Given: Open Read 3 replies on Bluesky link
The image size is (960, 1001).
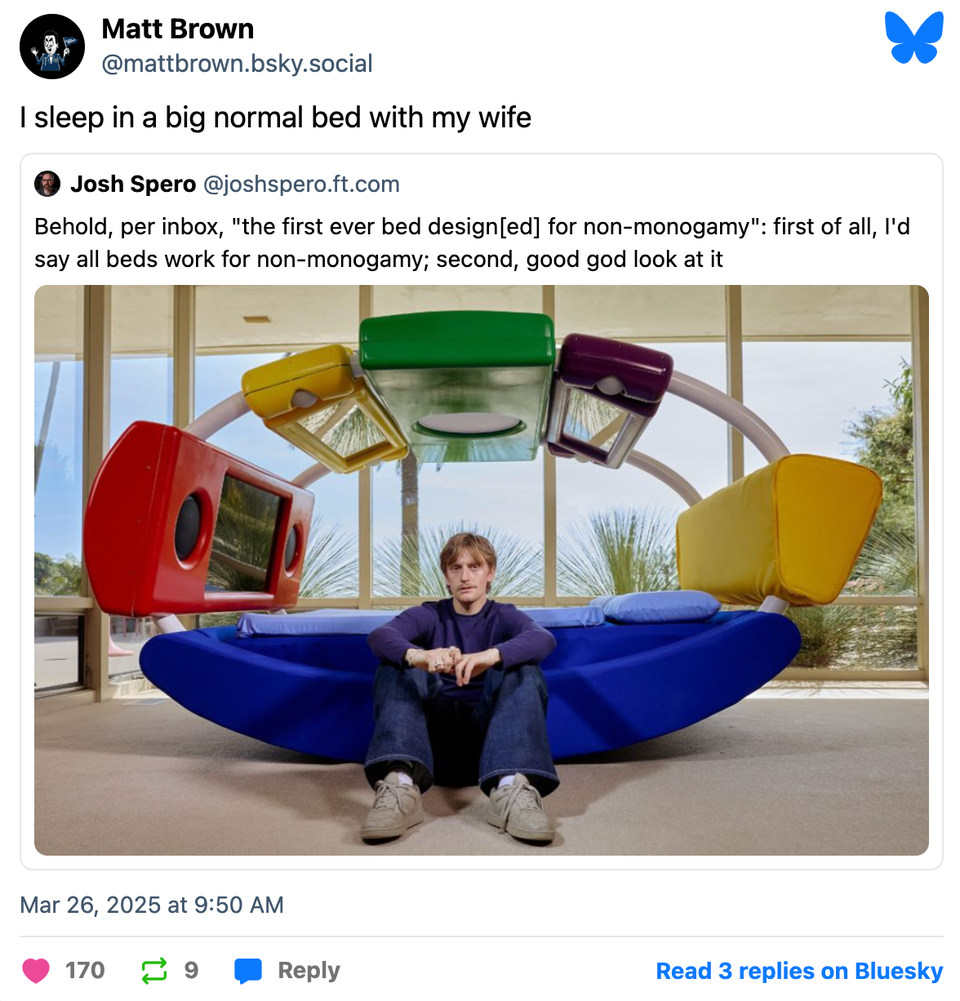Looking at the screenshot, I should (x=799, y=971).
